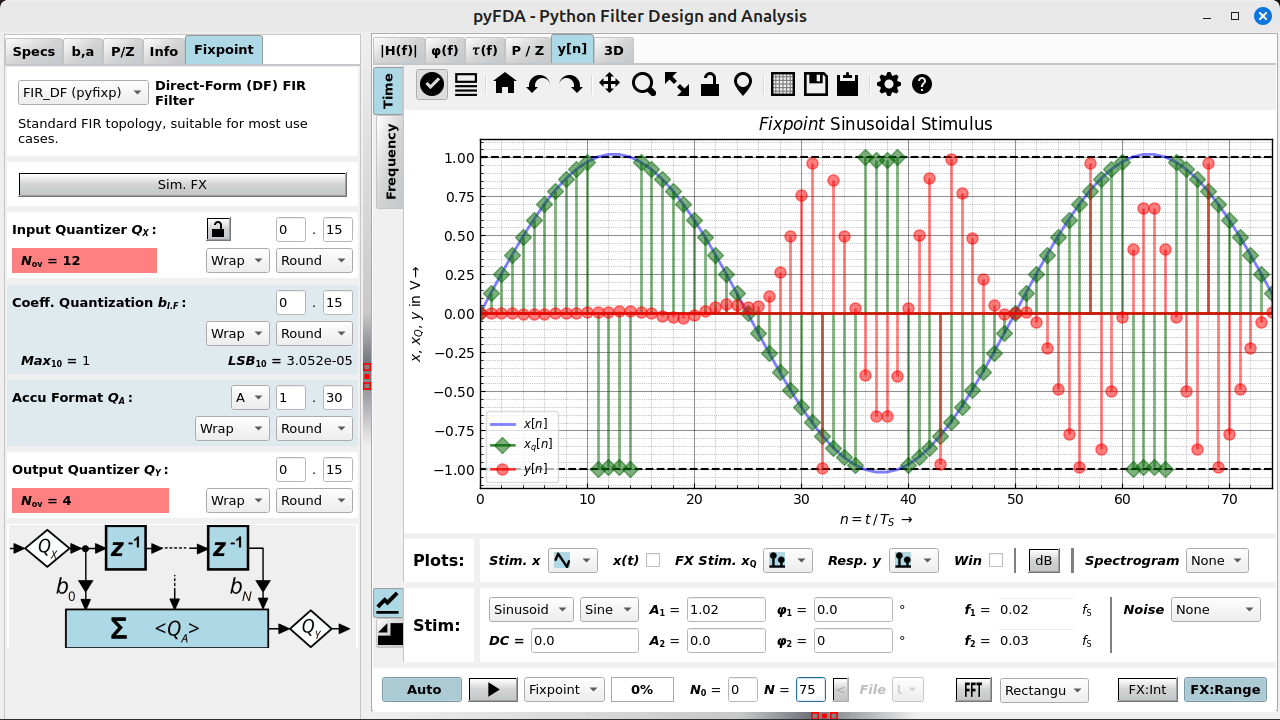Open the Noise None dropdown
Screen dimensions: 1280x720
(x=1216, y=609)
